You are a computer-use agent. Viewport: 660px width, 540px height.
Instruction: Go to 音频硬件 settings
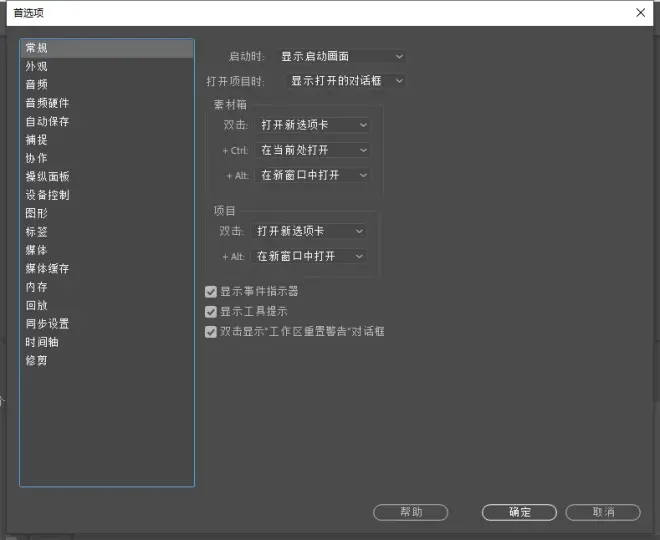click(x=107, y=103)
